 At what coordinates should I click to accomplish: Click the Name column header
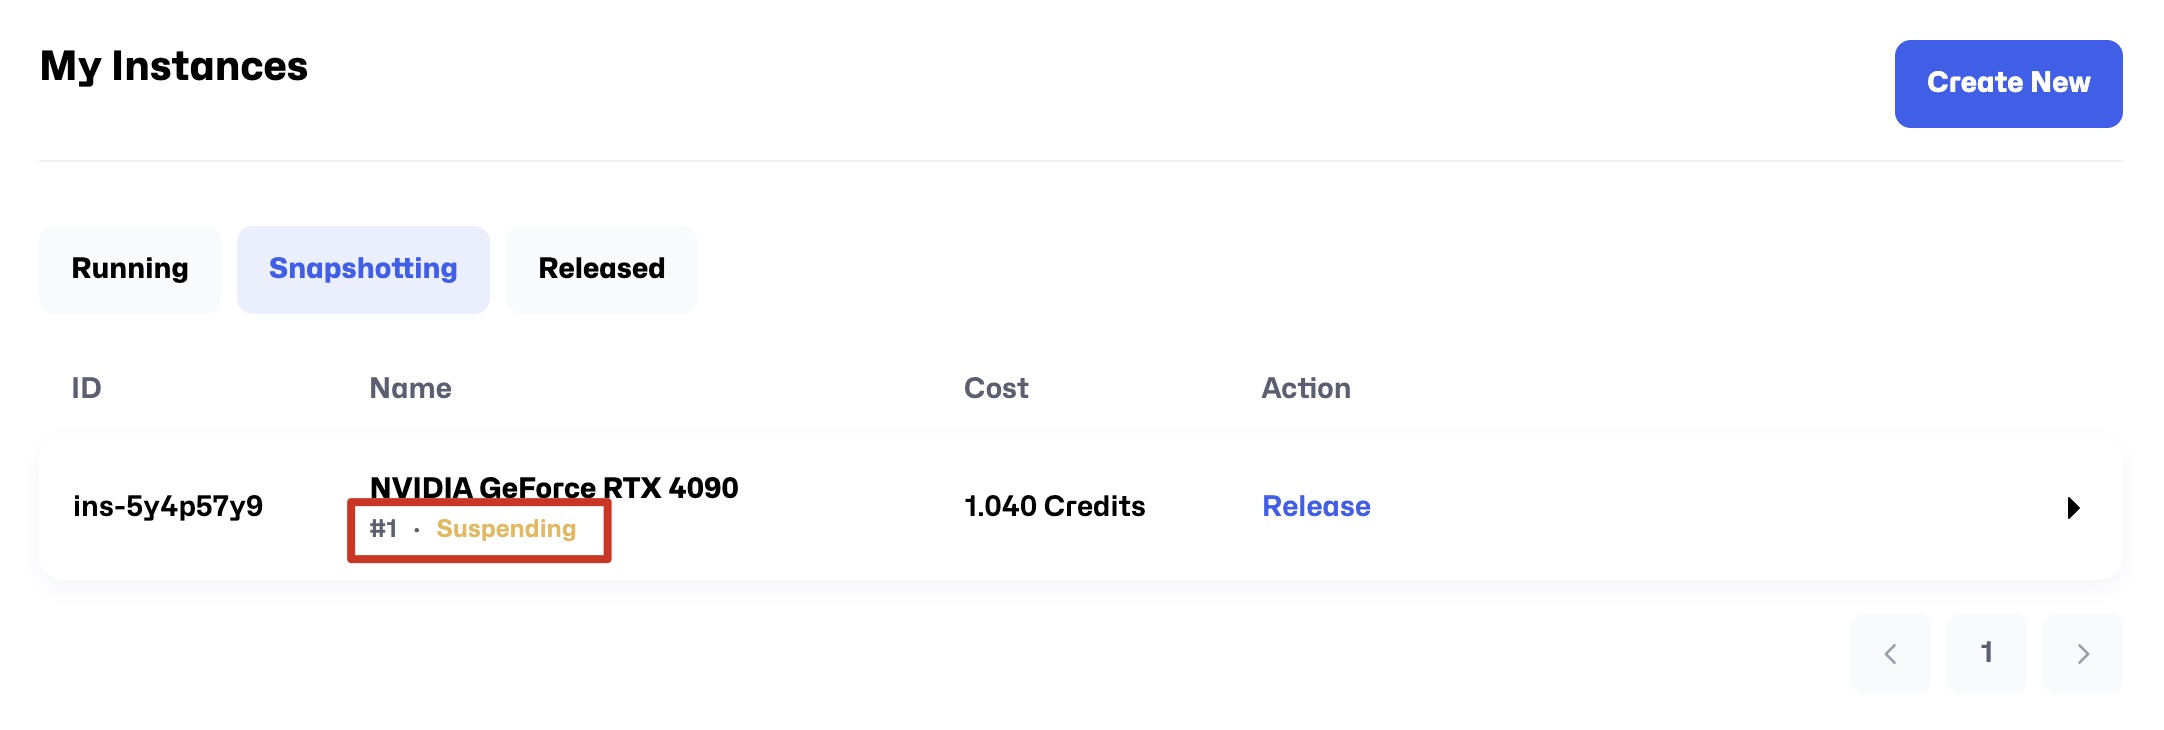coord(410,388)
